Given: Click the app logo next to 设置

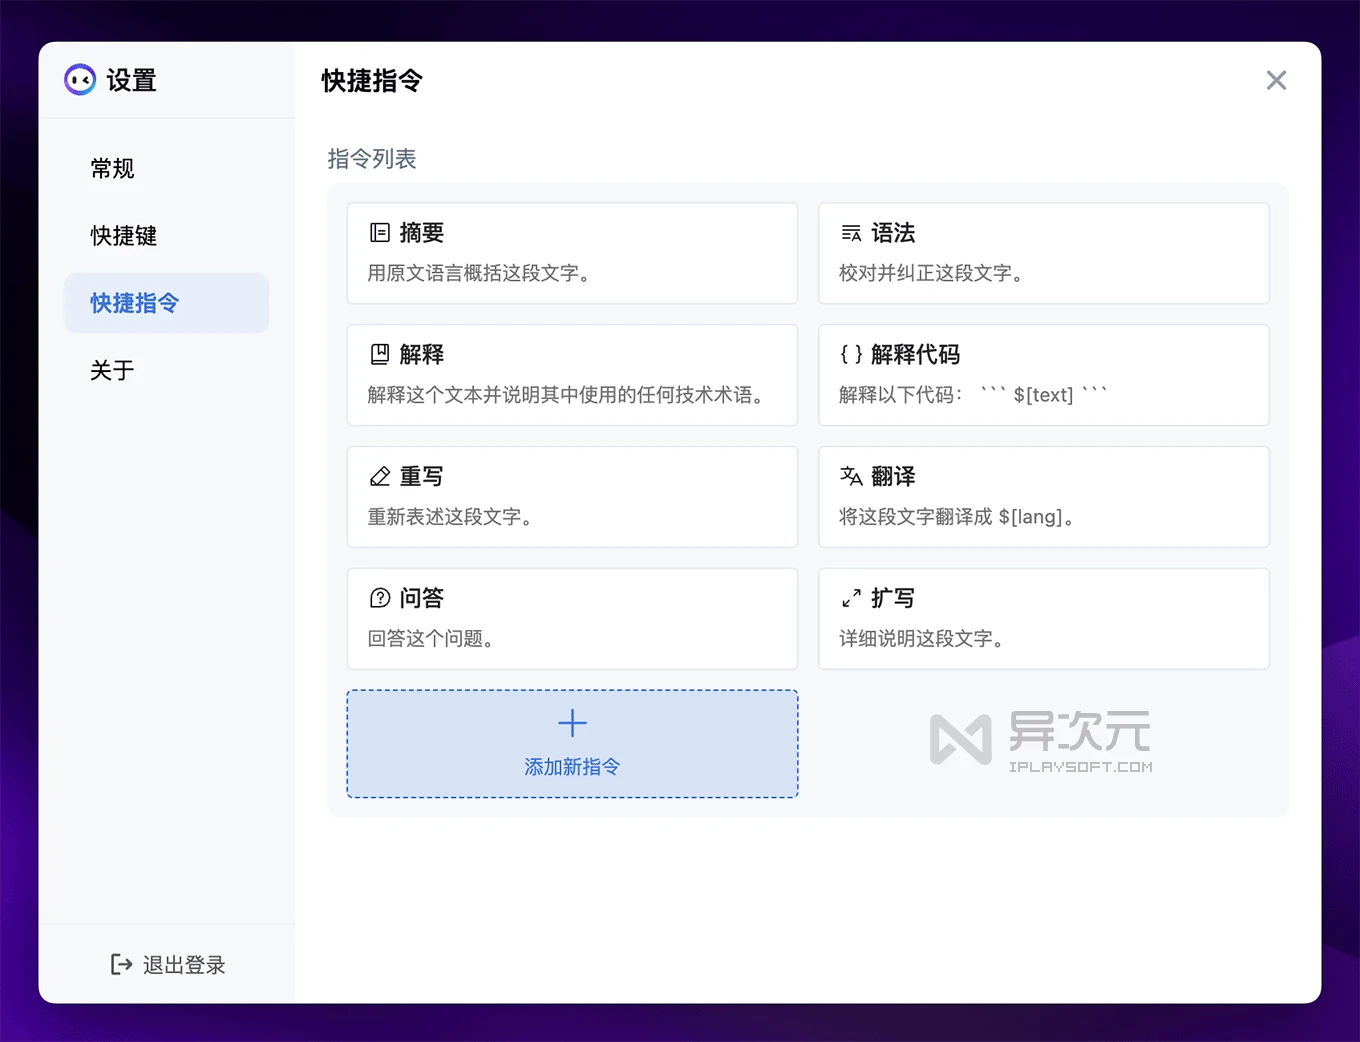Looking at the screenshot, I should (80, 80).
